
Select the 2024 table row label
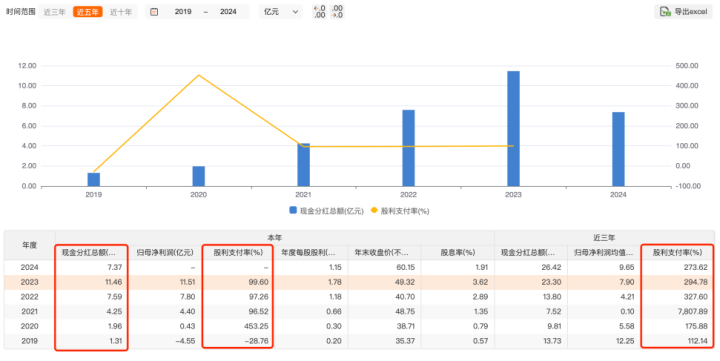pos(30,267)
